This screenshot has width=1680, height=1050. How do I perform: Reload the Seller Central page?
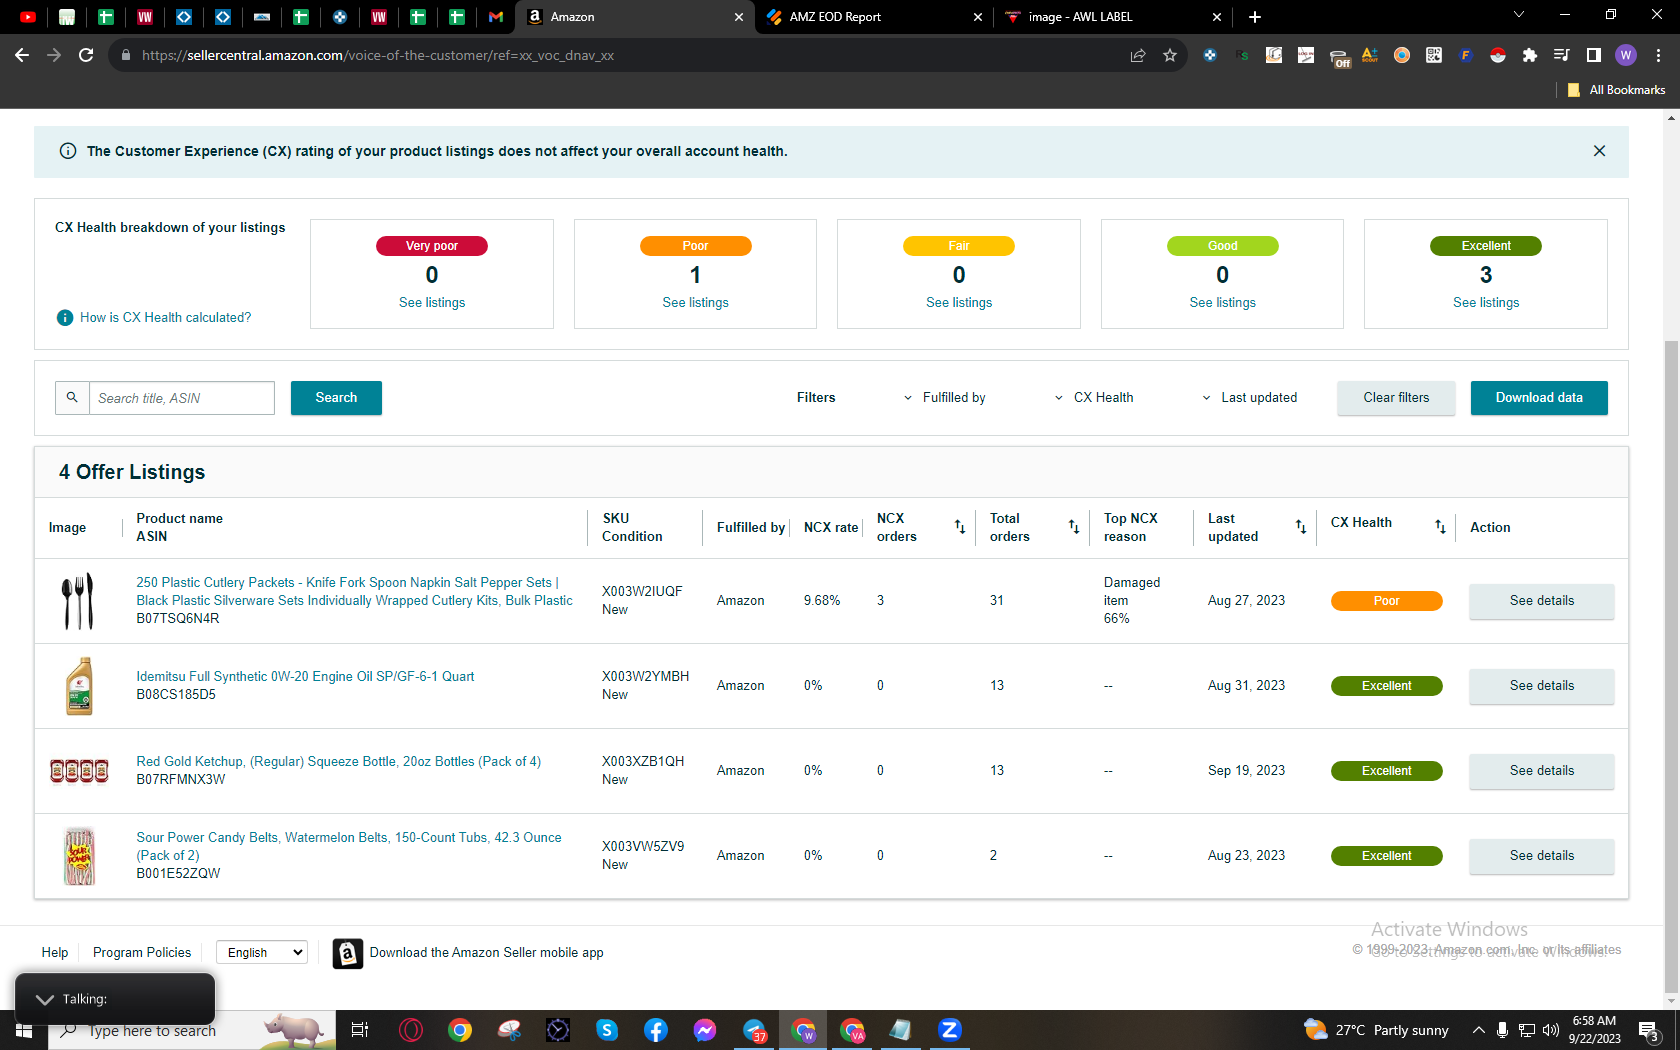[x=86, y=55]
